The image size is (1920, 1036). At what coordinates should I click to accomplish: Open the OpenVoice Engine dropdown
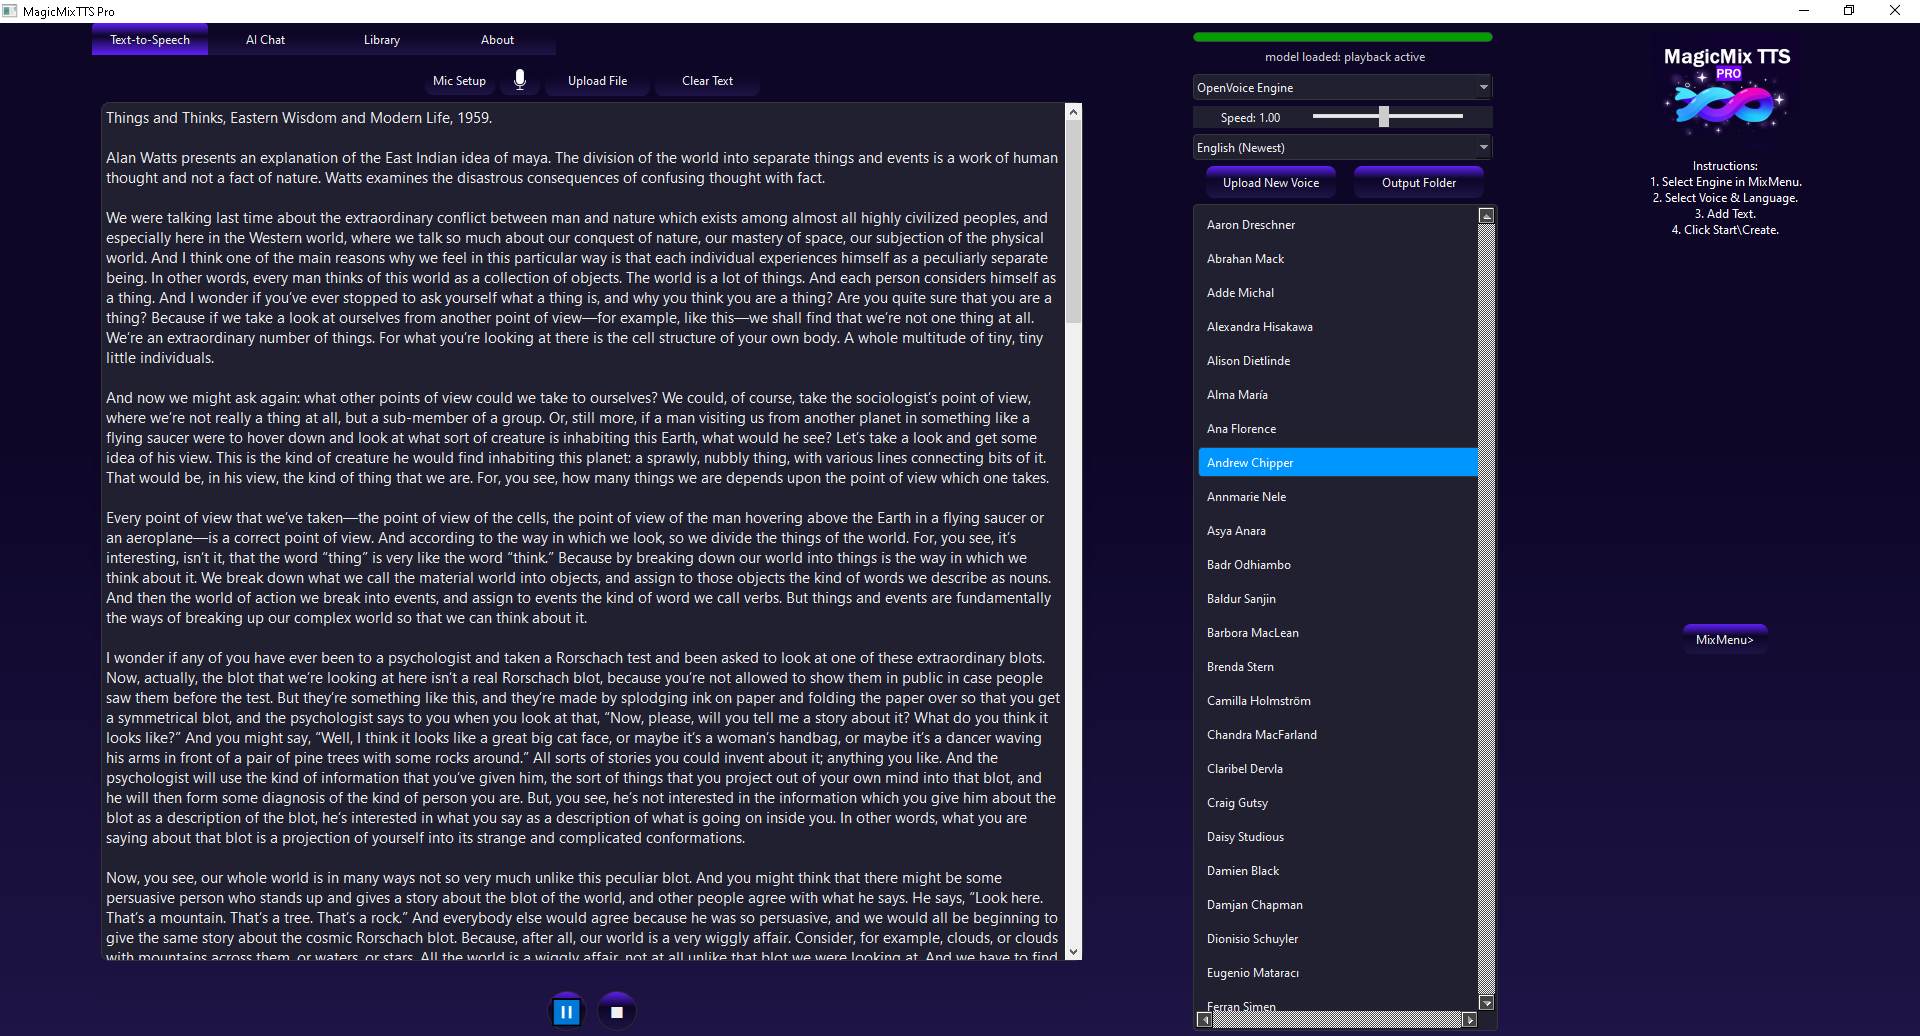click(1342, 88)
